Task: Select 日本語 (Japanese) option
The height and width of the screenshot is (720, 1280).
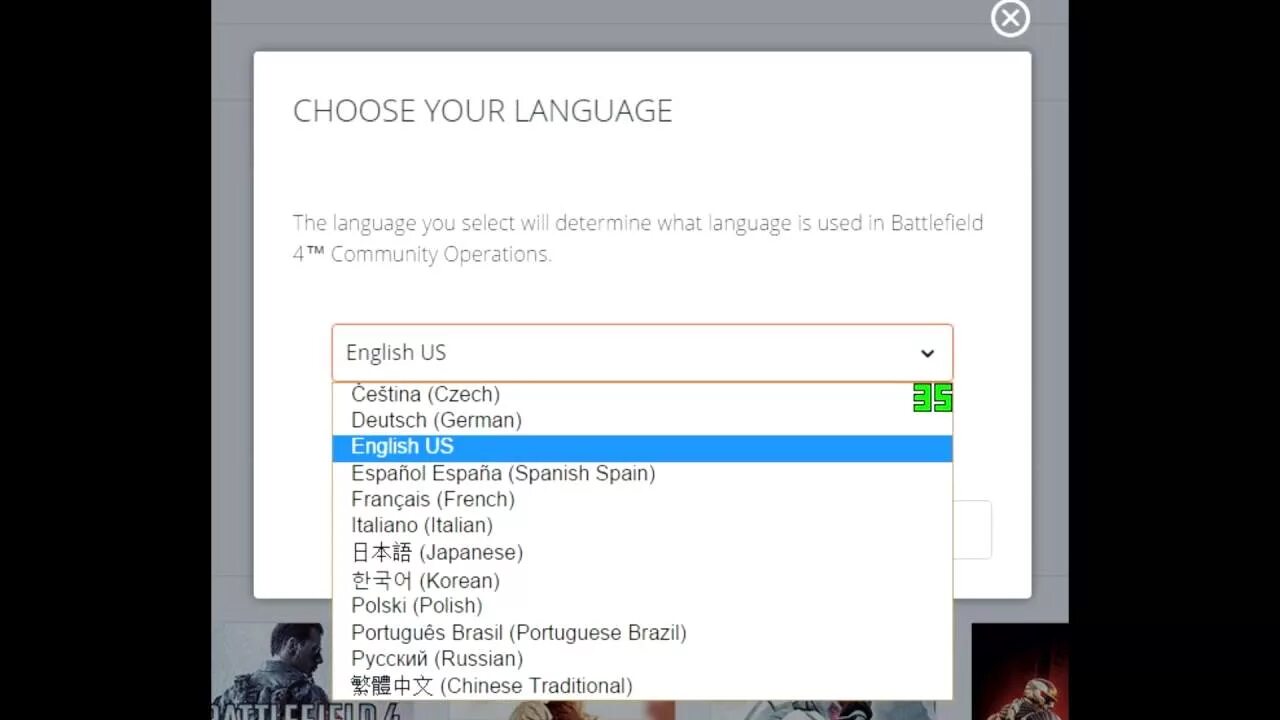Action: [x=642, y=553]
